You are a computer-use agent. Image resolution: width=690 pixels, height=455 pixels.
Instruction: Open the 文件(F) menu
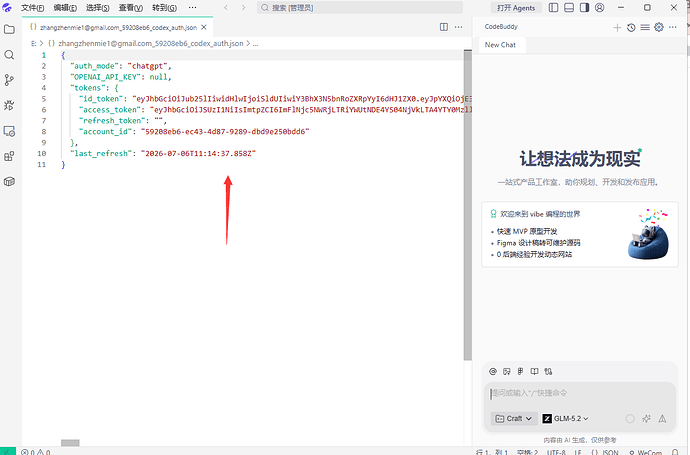pyautogui.click(x=33, y=7)
